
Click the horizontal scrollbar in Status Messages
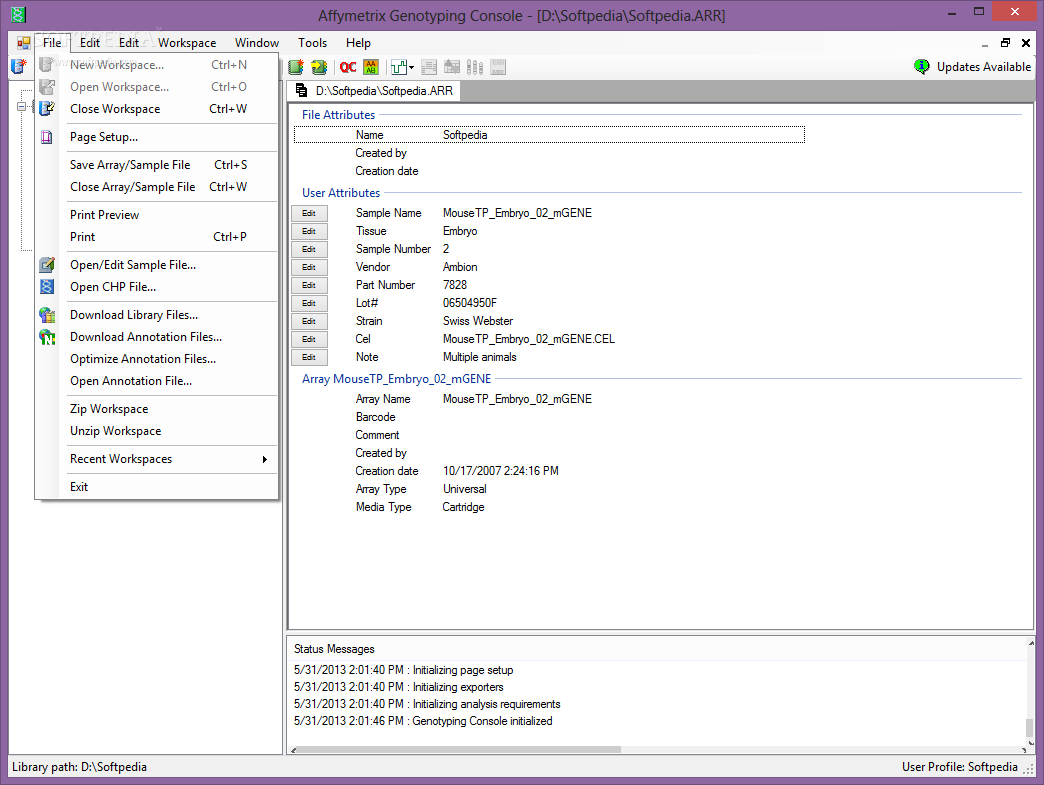459,750
